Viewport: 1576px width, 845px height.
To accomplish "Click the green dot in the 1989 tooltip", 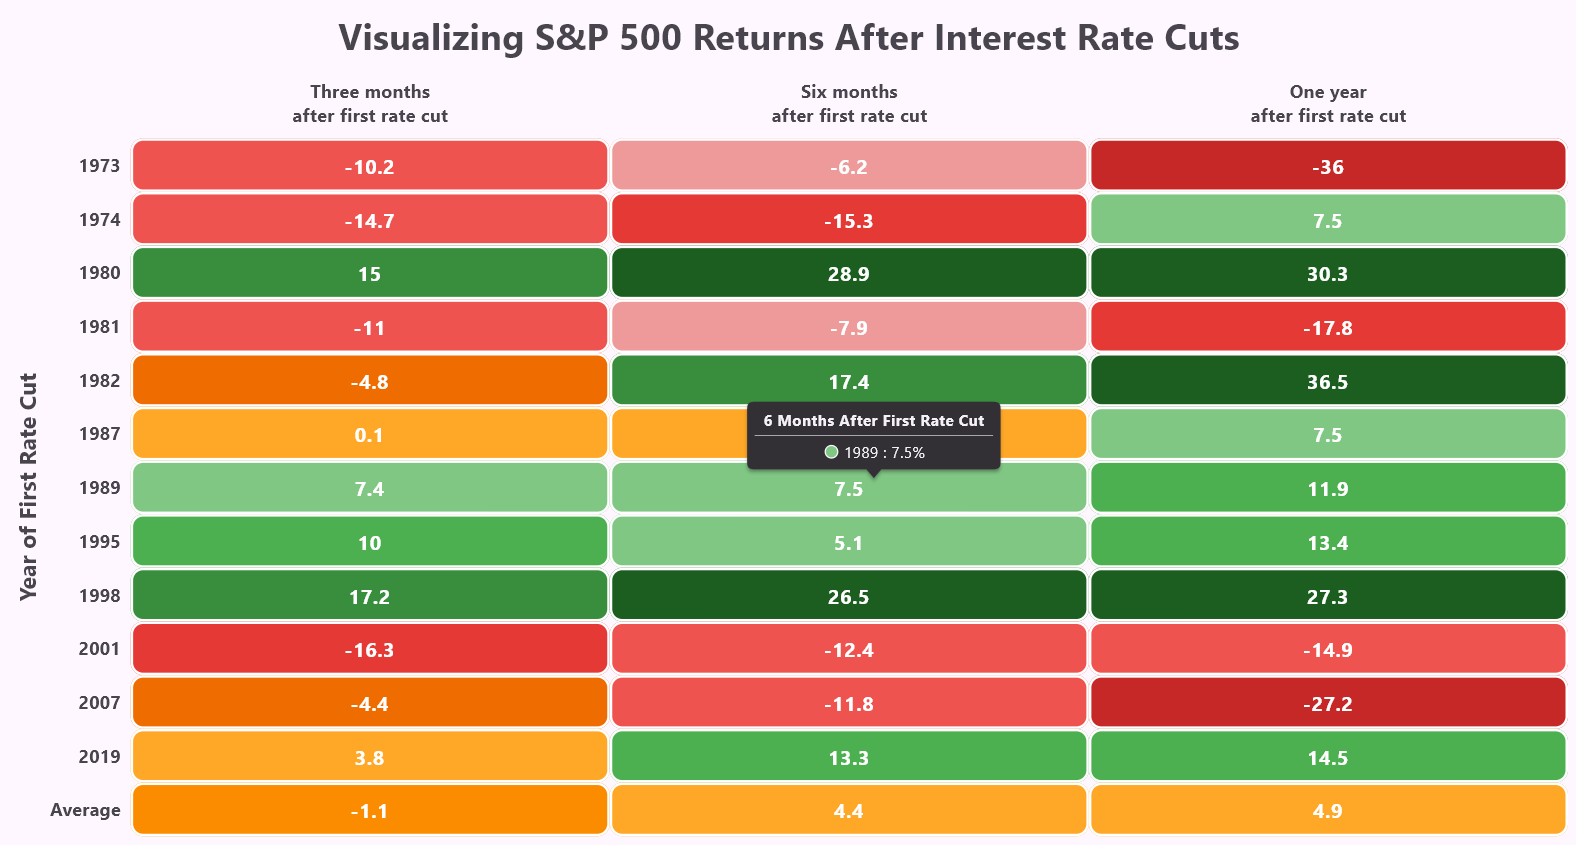I will (x=831, y=453).
